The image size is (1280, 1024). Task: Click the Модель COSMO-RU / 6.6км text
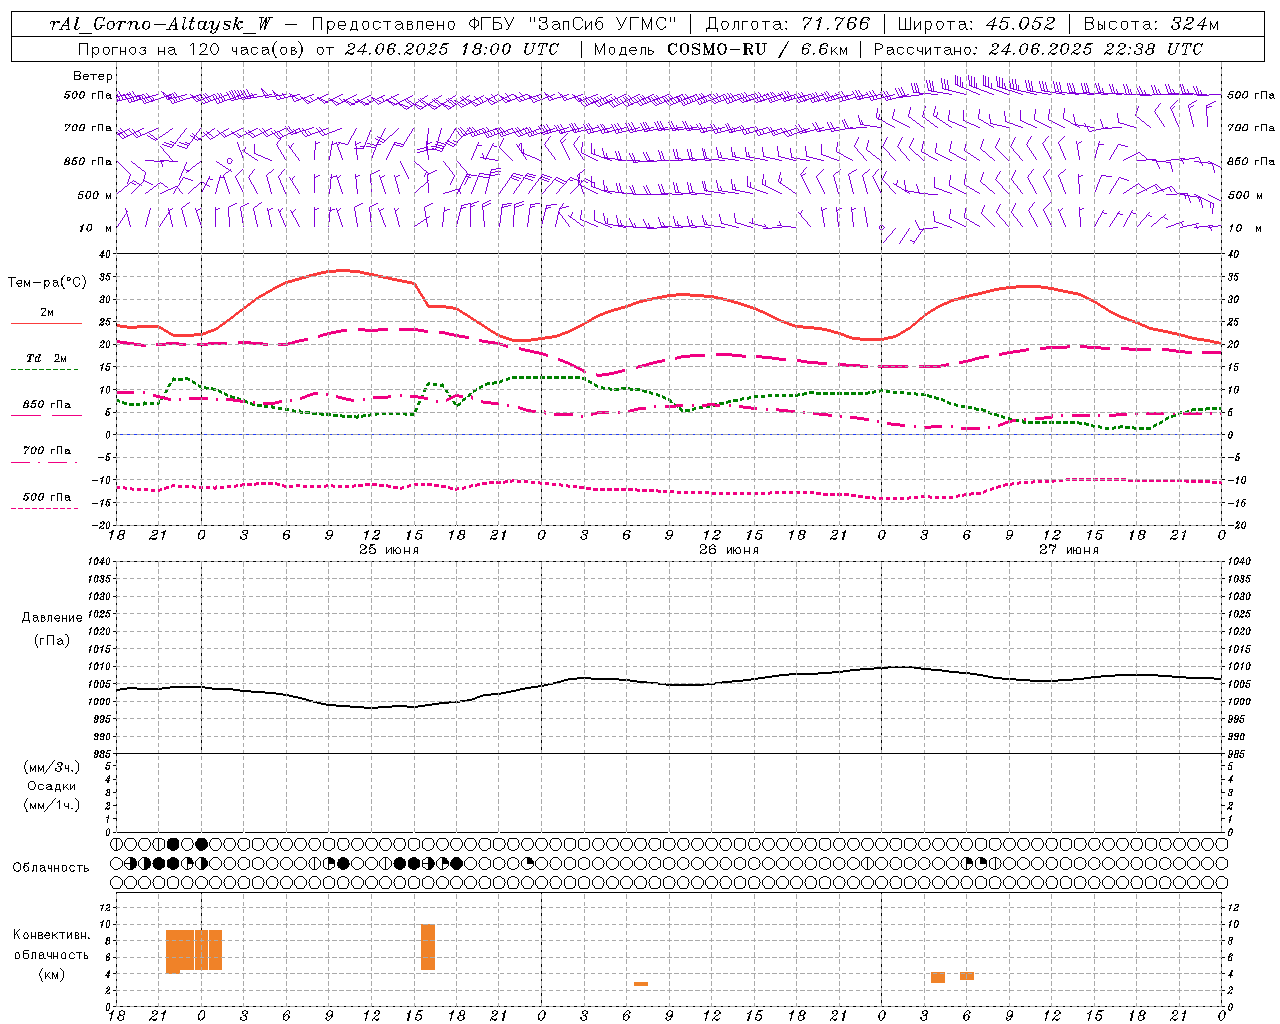[720, 49]
